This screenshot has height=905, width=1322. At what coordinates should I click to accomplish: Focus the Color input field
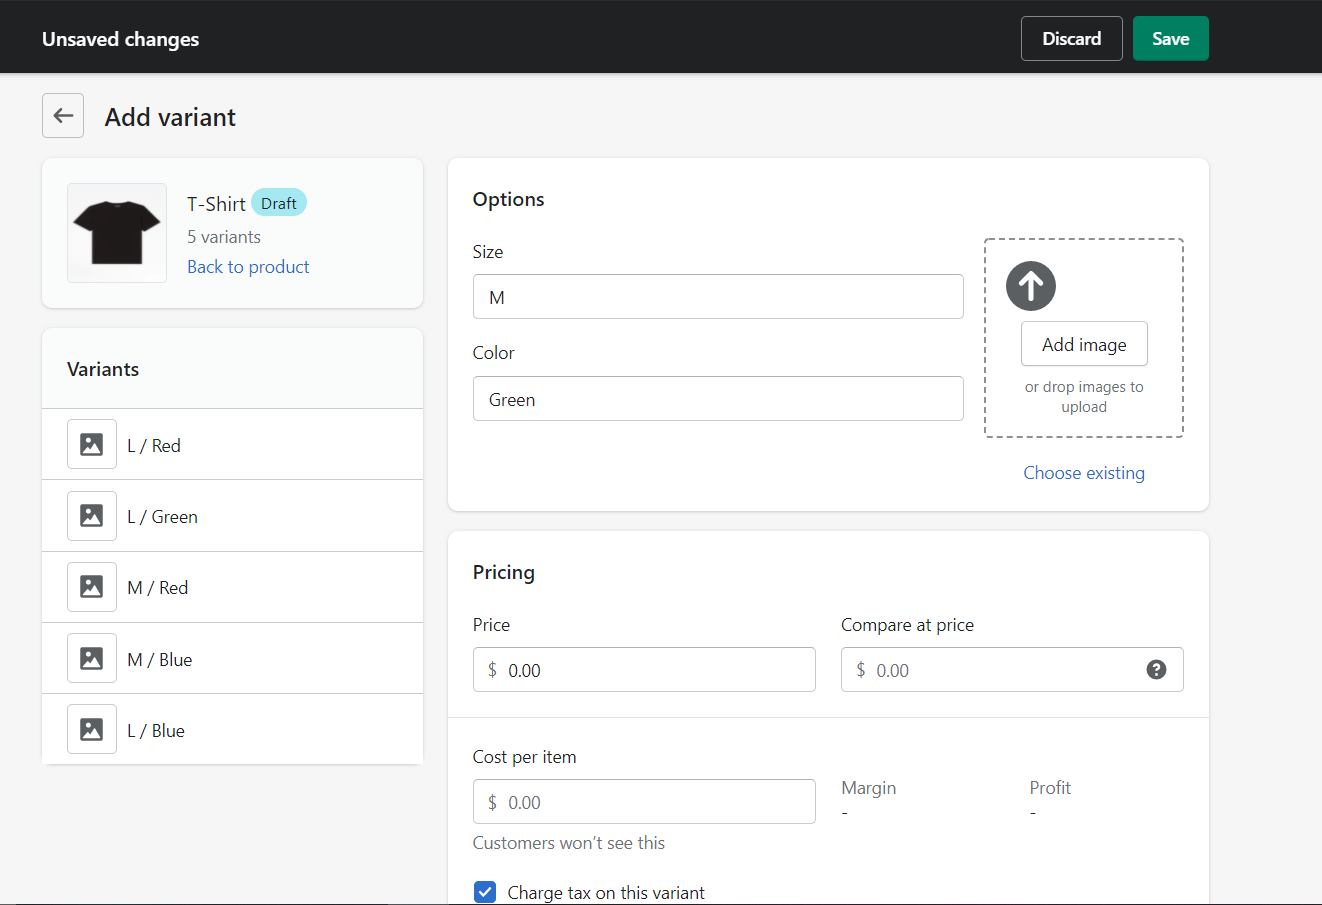point(718,399)
